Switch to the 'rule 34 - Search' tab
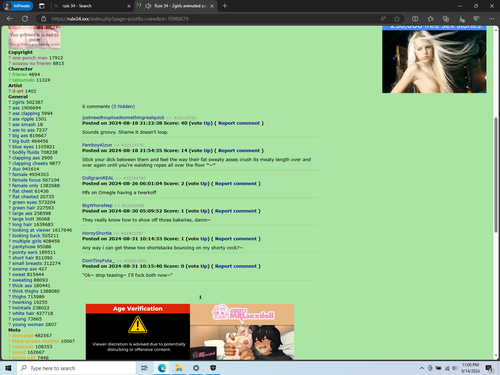500x375 pixels. [x=90, y=6]
